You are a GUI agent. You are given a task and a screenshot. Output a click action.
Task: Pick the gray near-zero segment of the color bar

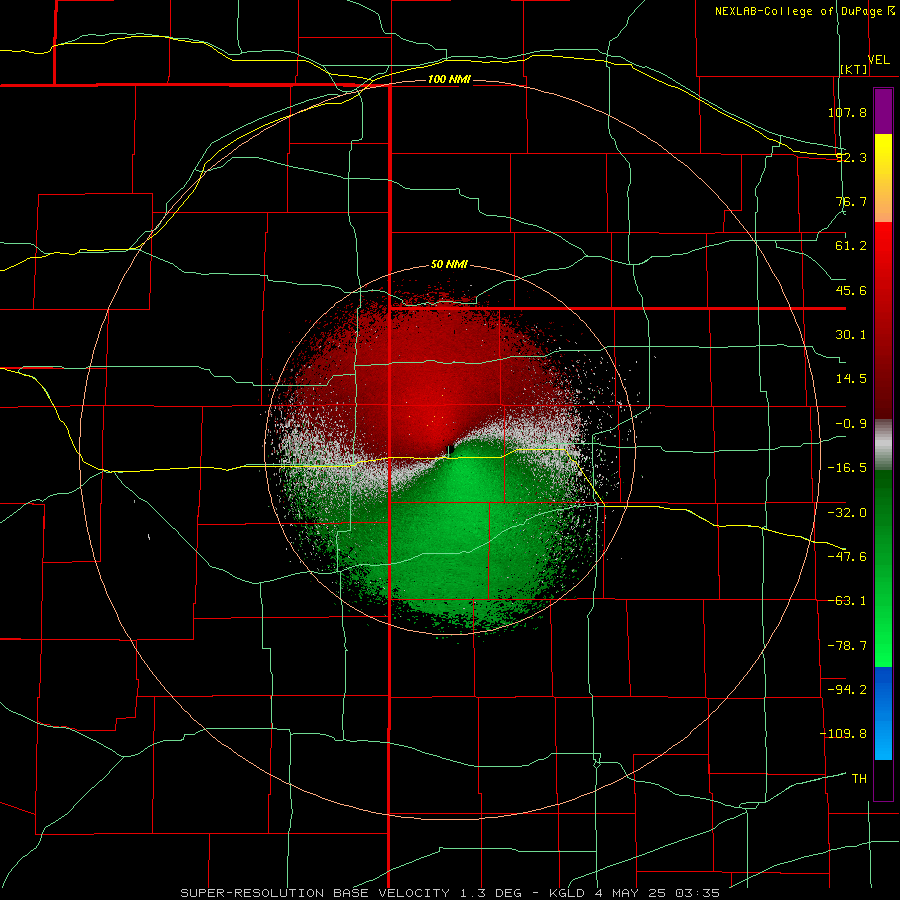point(883,444)
